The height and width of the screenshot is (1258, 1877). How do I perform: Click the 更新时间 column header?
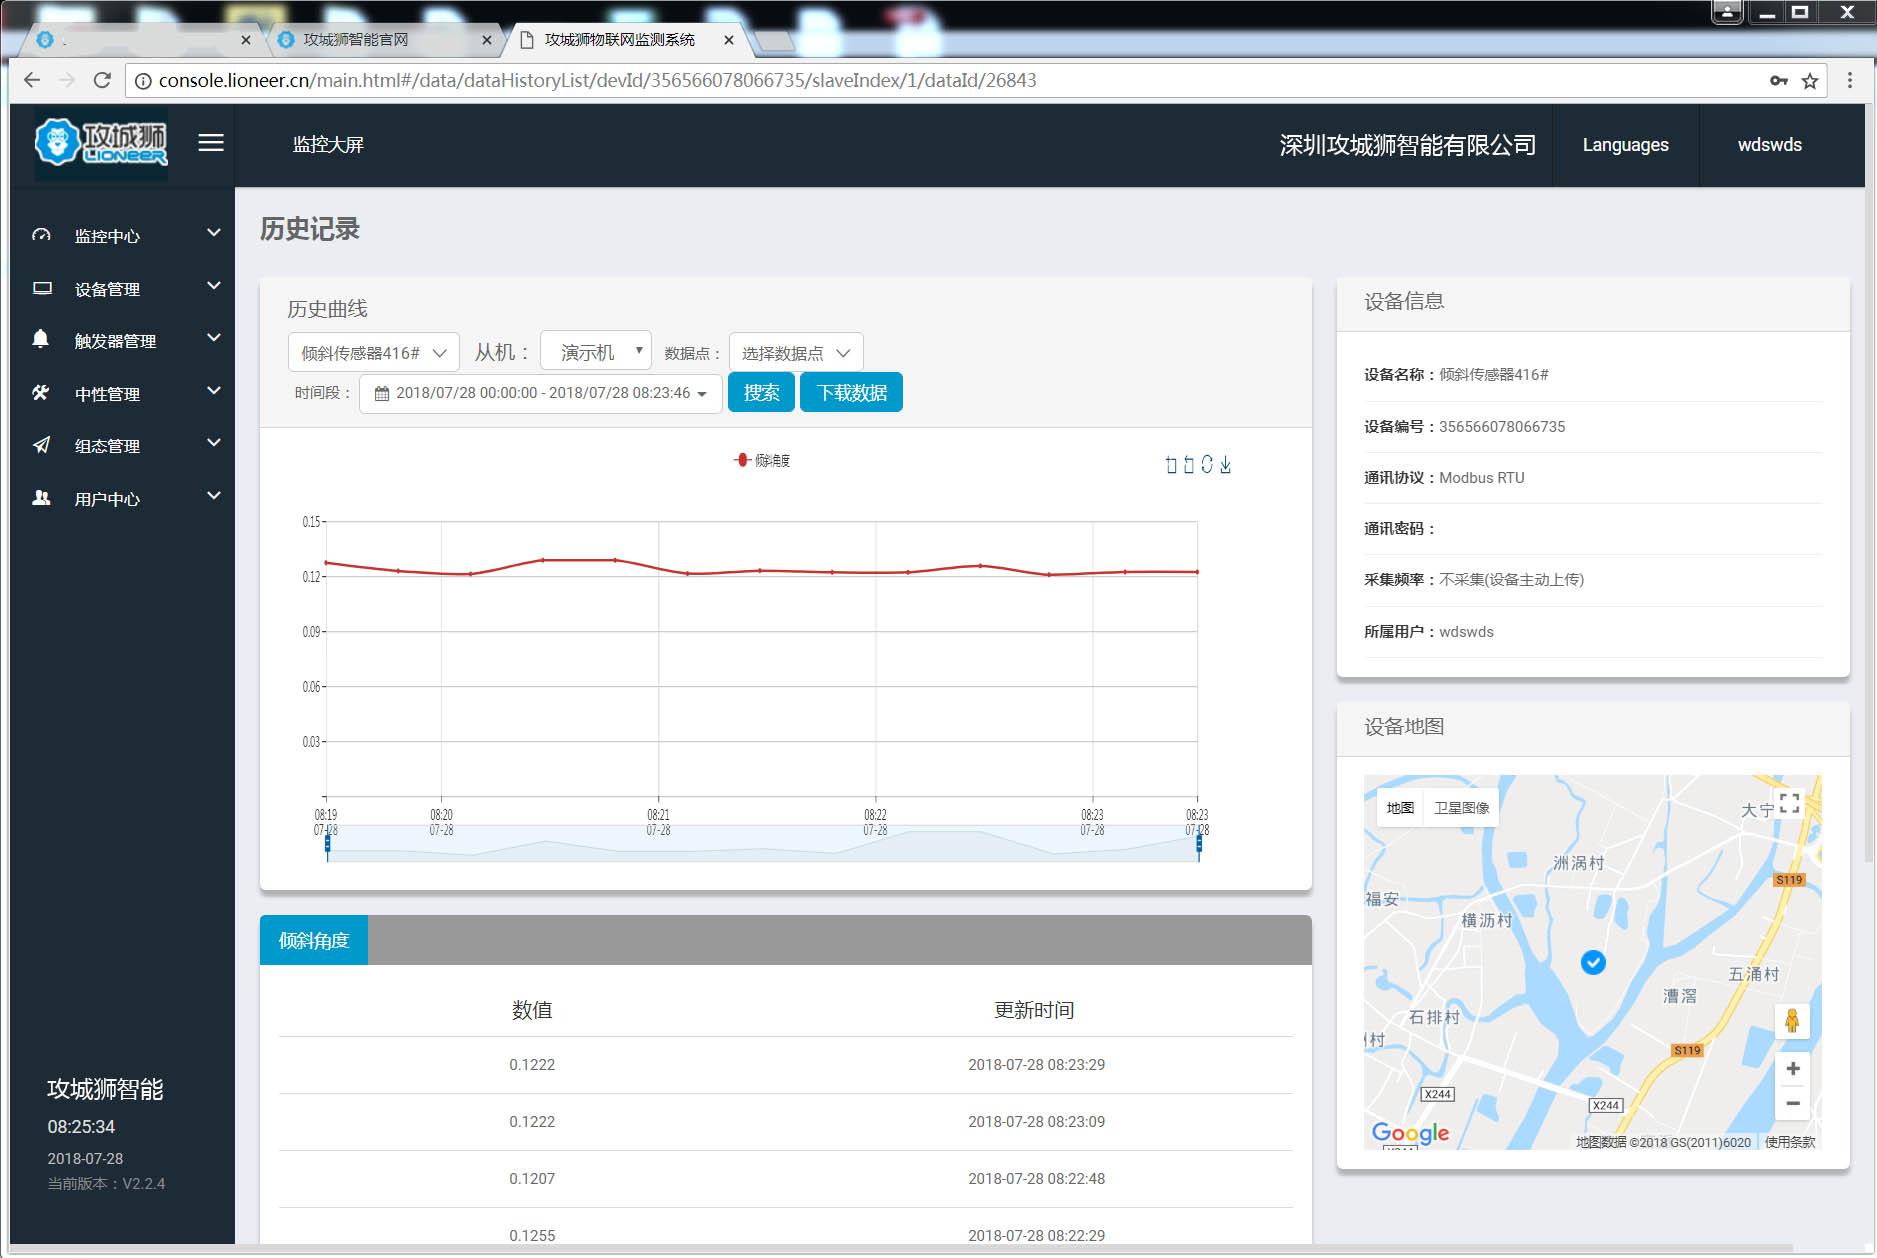tap(1034, 1010)
